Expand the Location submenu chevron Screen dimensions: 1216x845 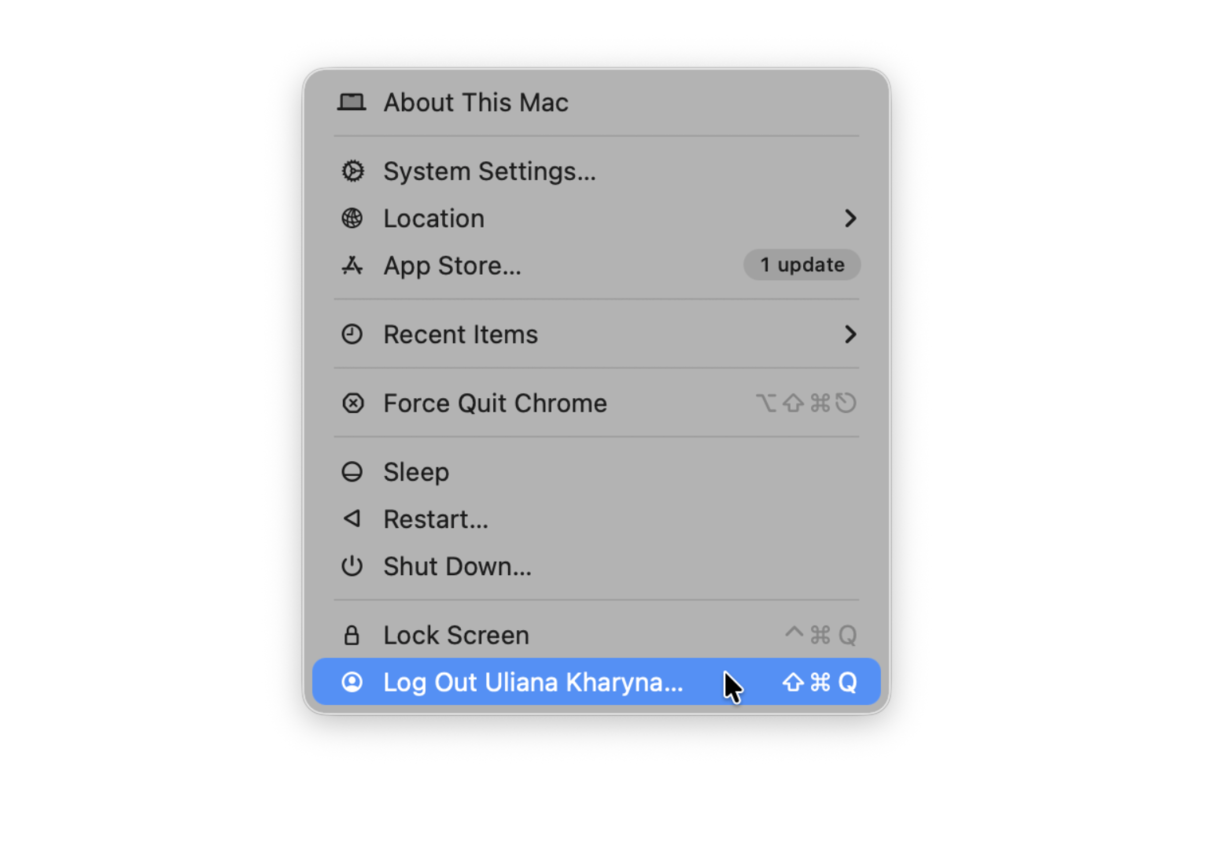pos(851,218)
